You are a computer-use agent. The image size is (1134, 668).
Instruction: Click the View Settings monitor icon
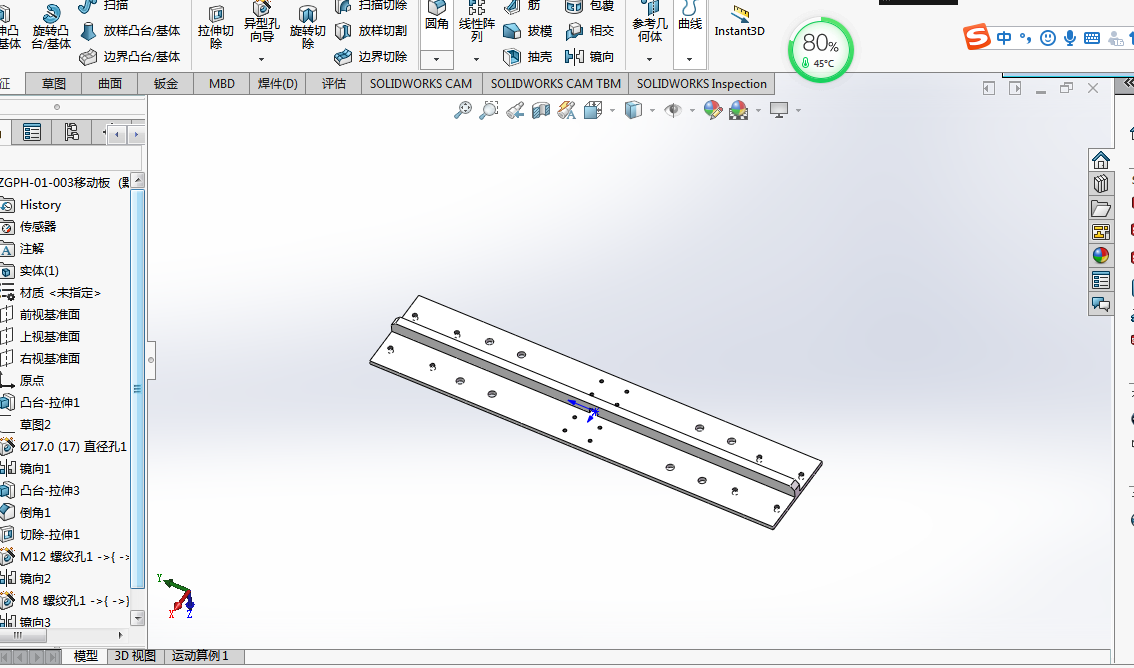click(779, 110)
